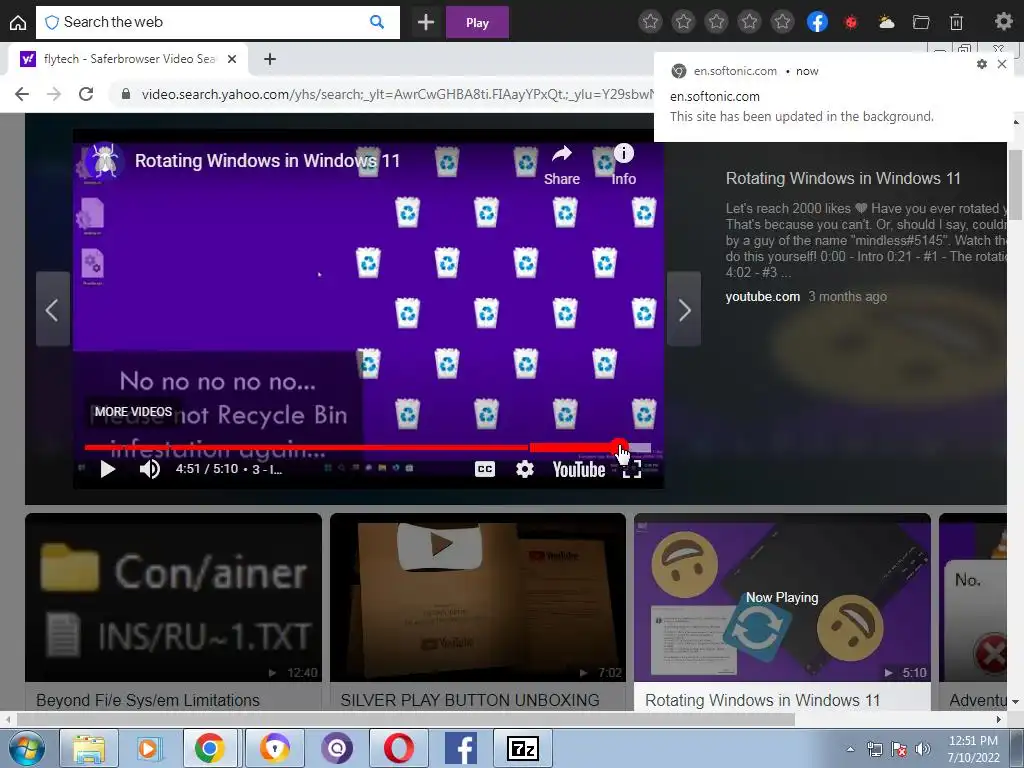Mute the video volume
This screenshot has width=1024, height=768.
click(150, 469)
